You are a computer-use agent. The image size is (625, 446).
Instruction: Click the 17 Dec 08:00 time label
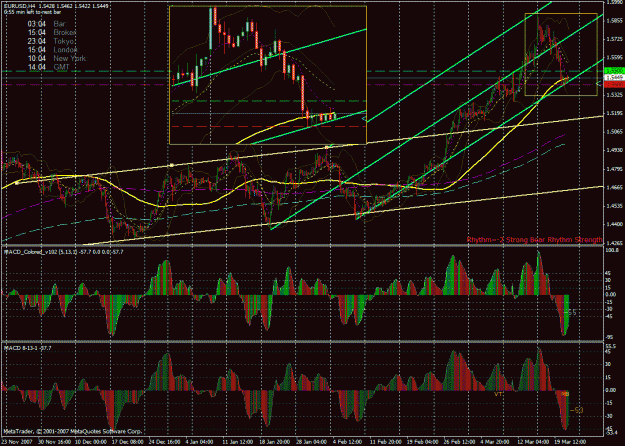pos(130,442)
